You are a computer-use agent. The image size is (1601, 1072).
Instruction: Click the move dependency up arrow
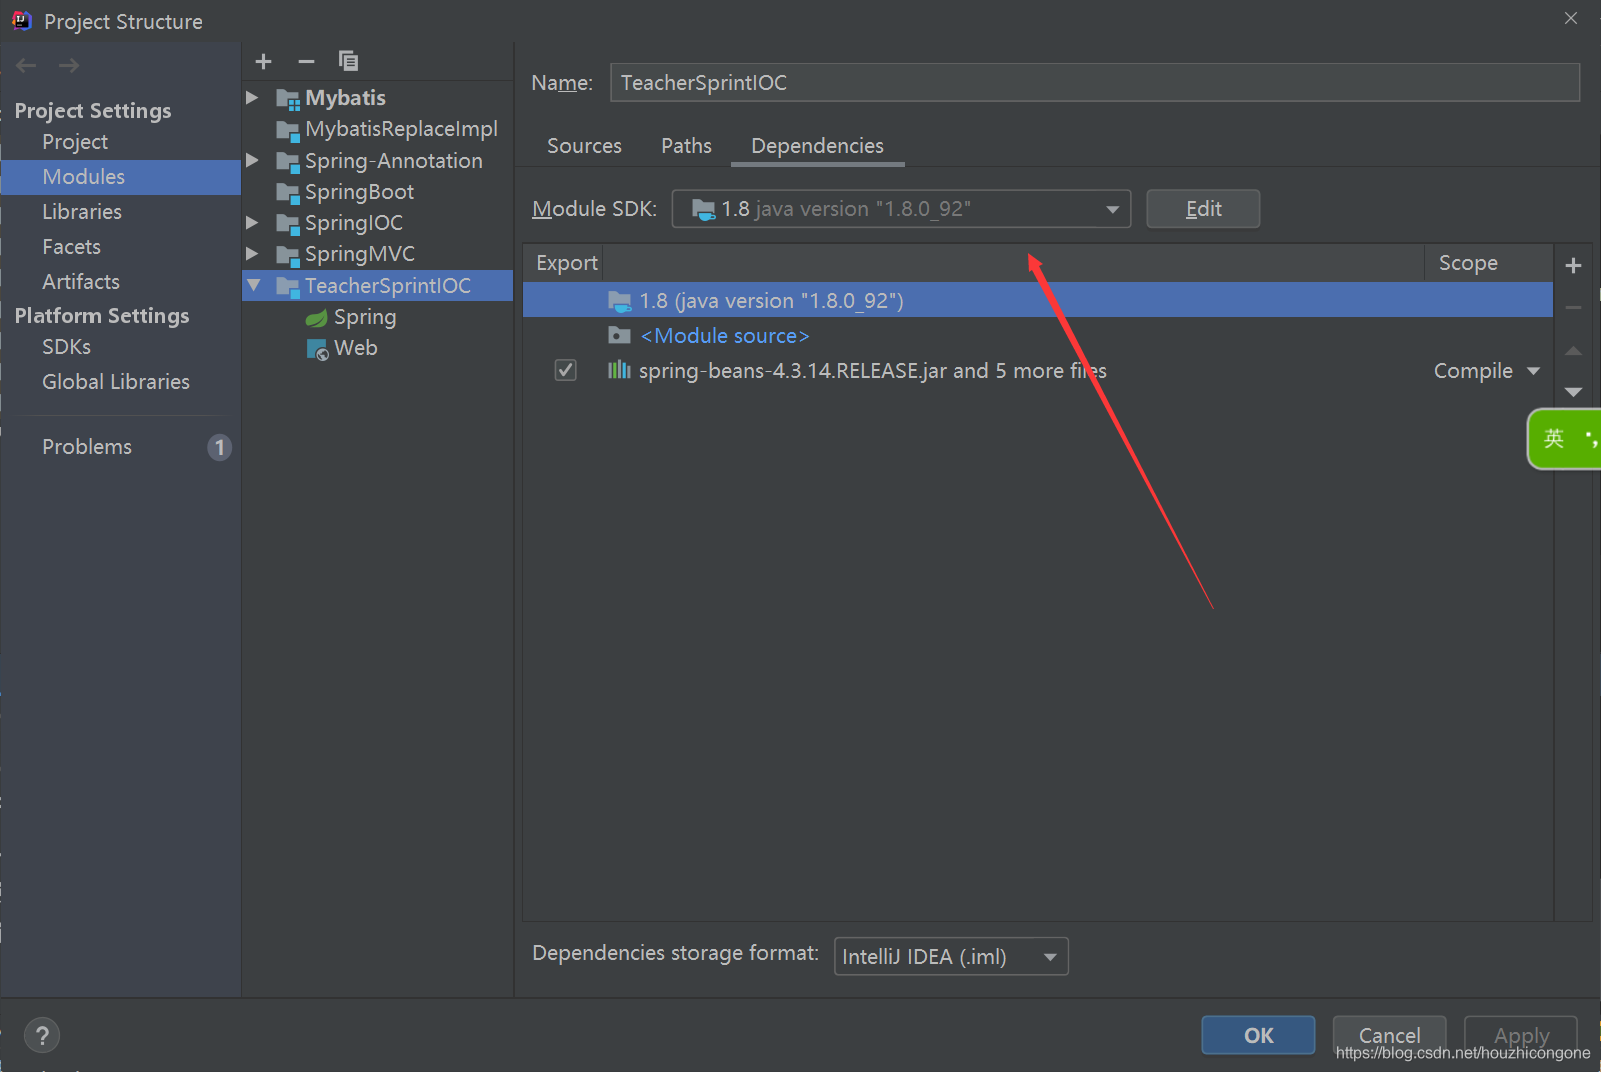[1573, 351]
